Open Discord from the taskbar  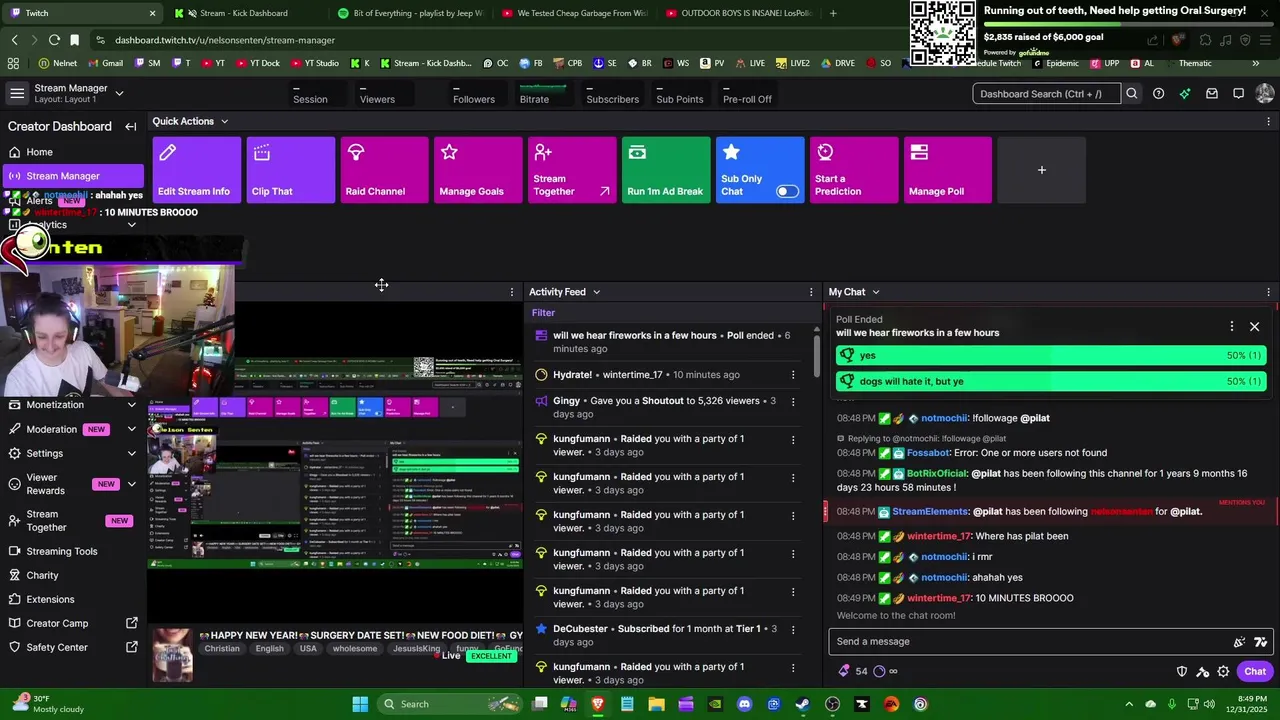click(744, 704)
